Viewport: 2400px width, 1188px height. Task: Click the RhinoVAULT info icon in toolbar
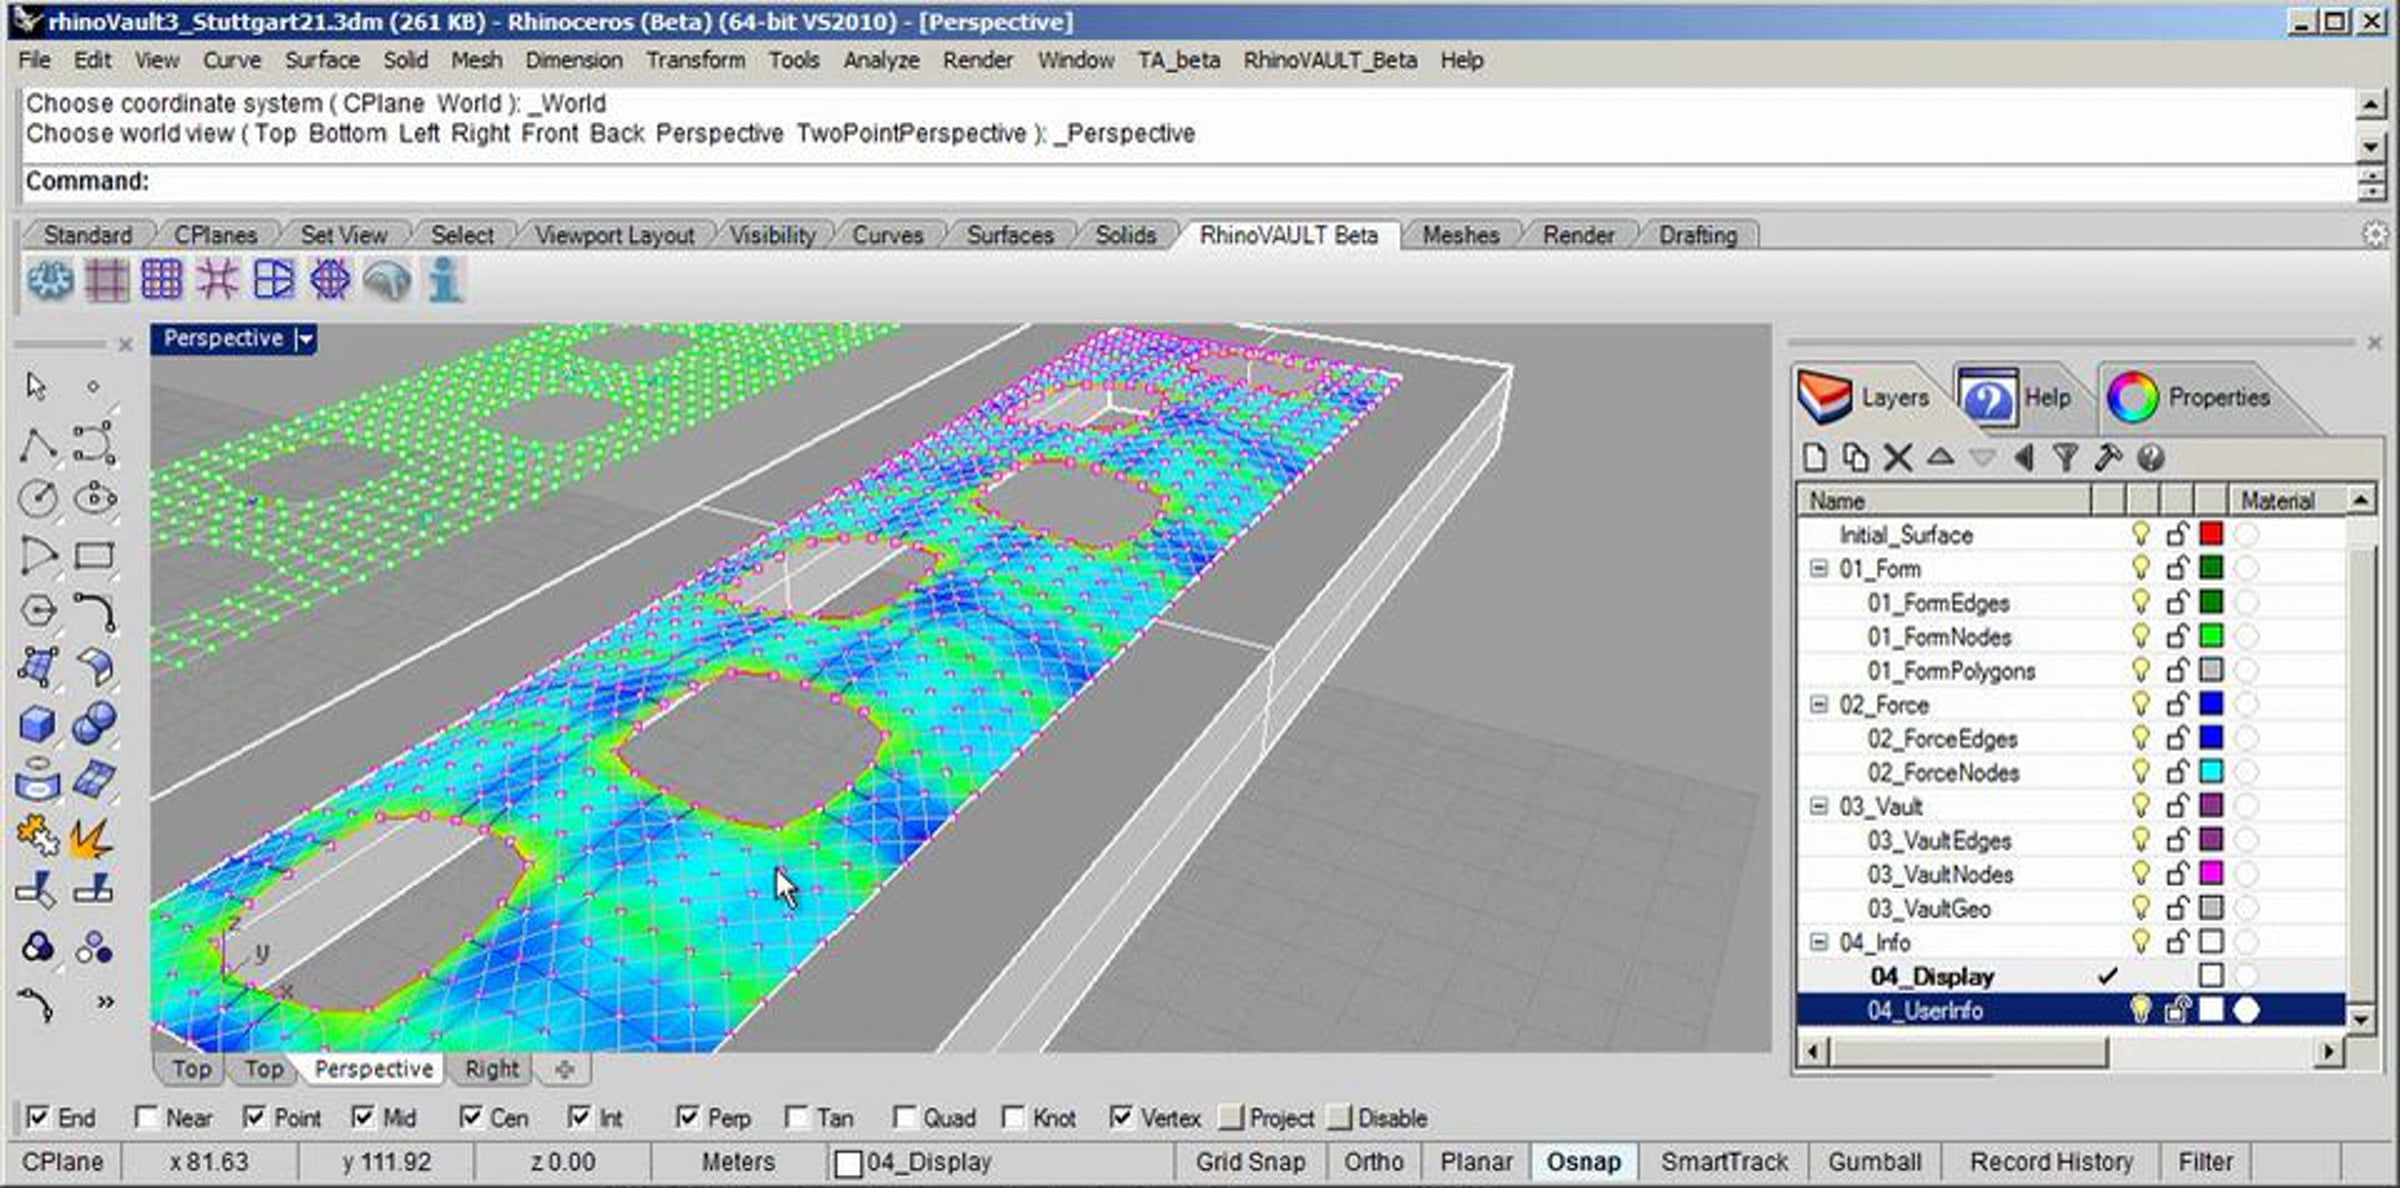[x=444, y=281]
